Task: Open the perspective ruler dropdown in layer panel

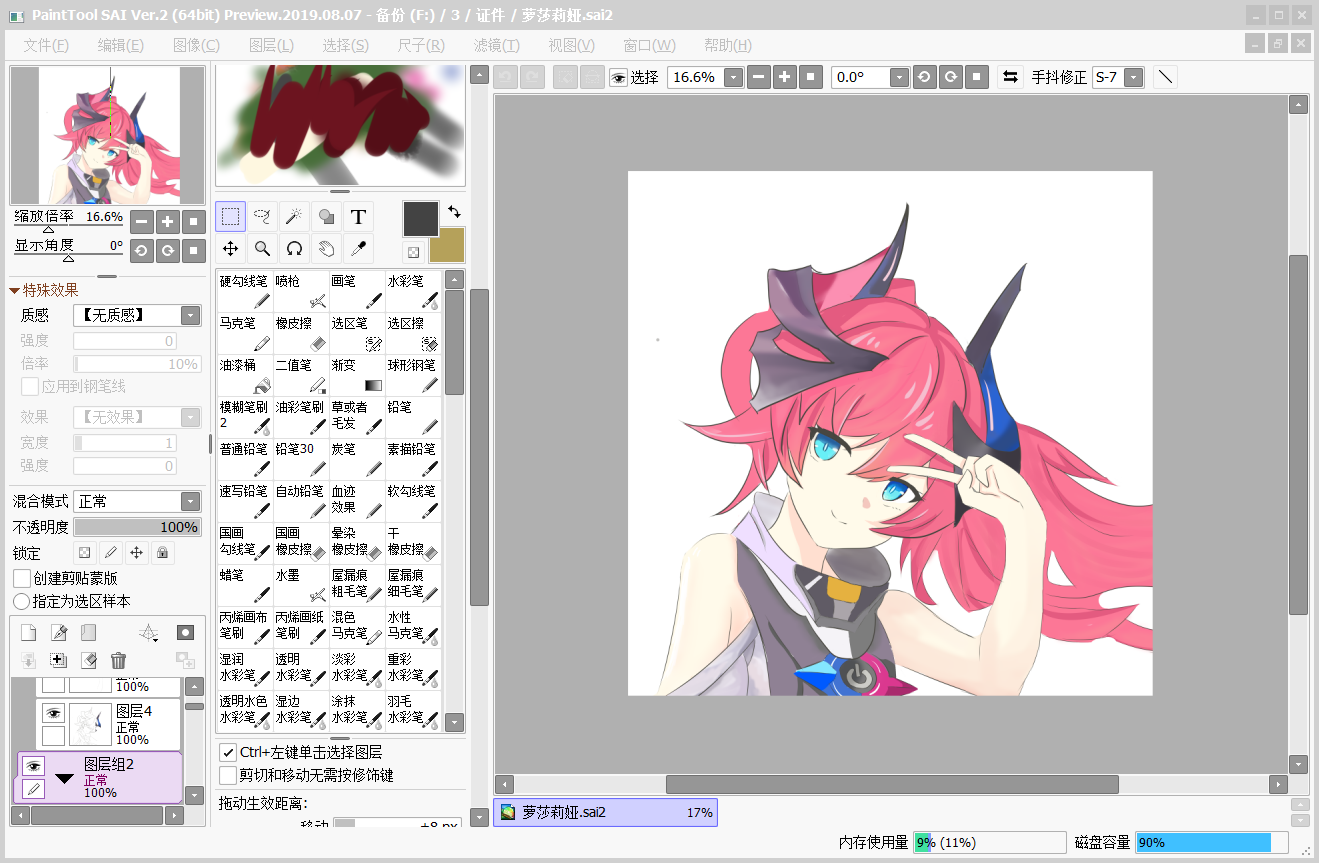Action: pos(149,632)
